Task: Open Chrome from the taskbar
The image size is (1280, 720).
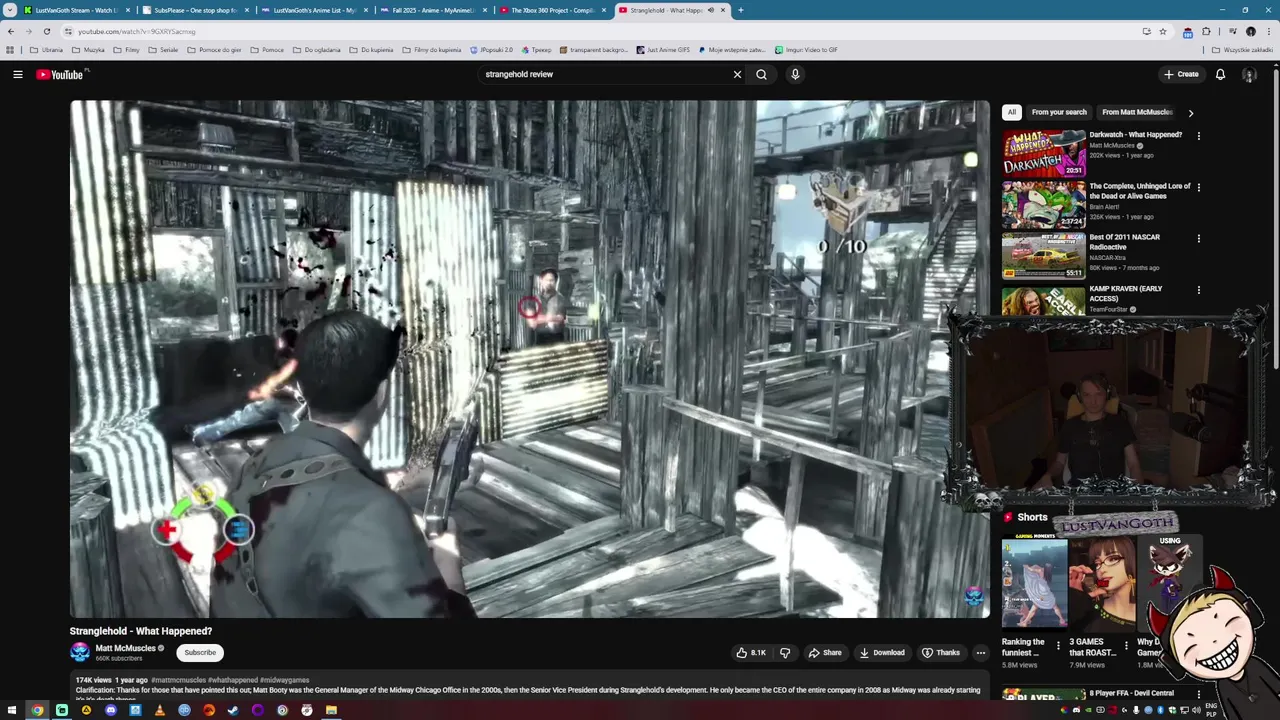Action: coord(37,710)
